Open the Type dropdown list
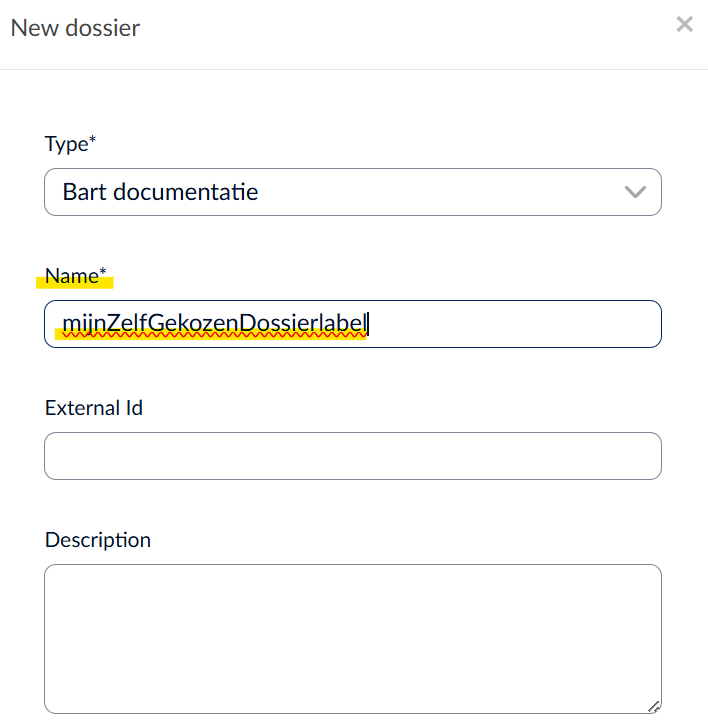The width and height of the screenshot is (708, 725). (352, 192)
